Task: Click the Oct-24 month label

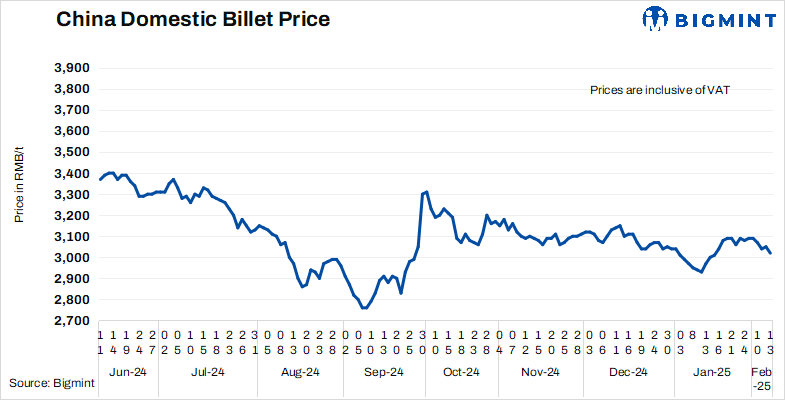Action: 463,372
